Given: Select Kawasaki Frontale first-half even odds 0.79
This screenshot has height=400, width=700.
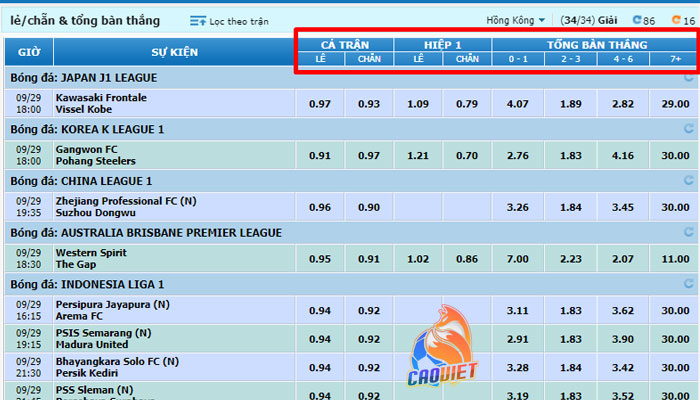Looking at the screenshot, I should [x=467, y=104].
